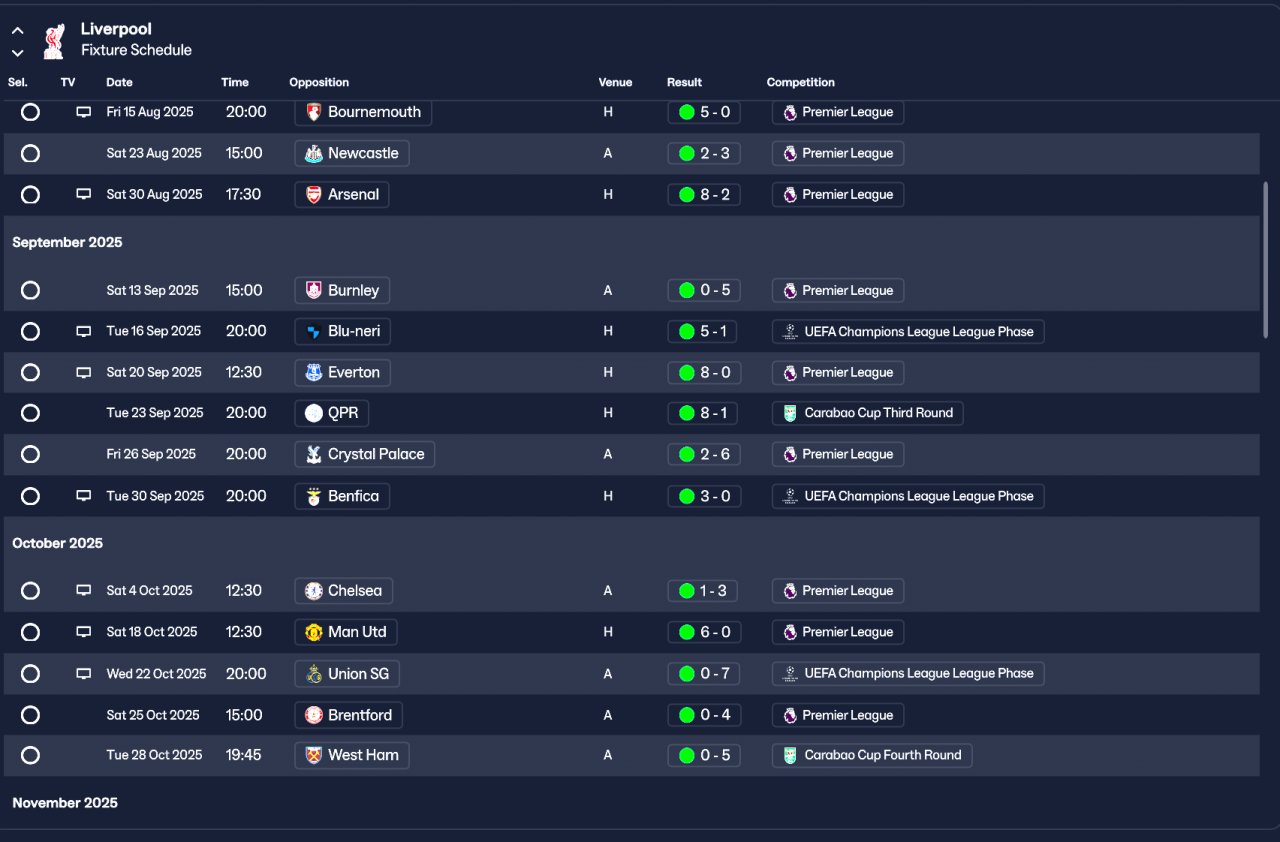
Task: Sort by the Competition column header
Action: point(800,82)
